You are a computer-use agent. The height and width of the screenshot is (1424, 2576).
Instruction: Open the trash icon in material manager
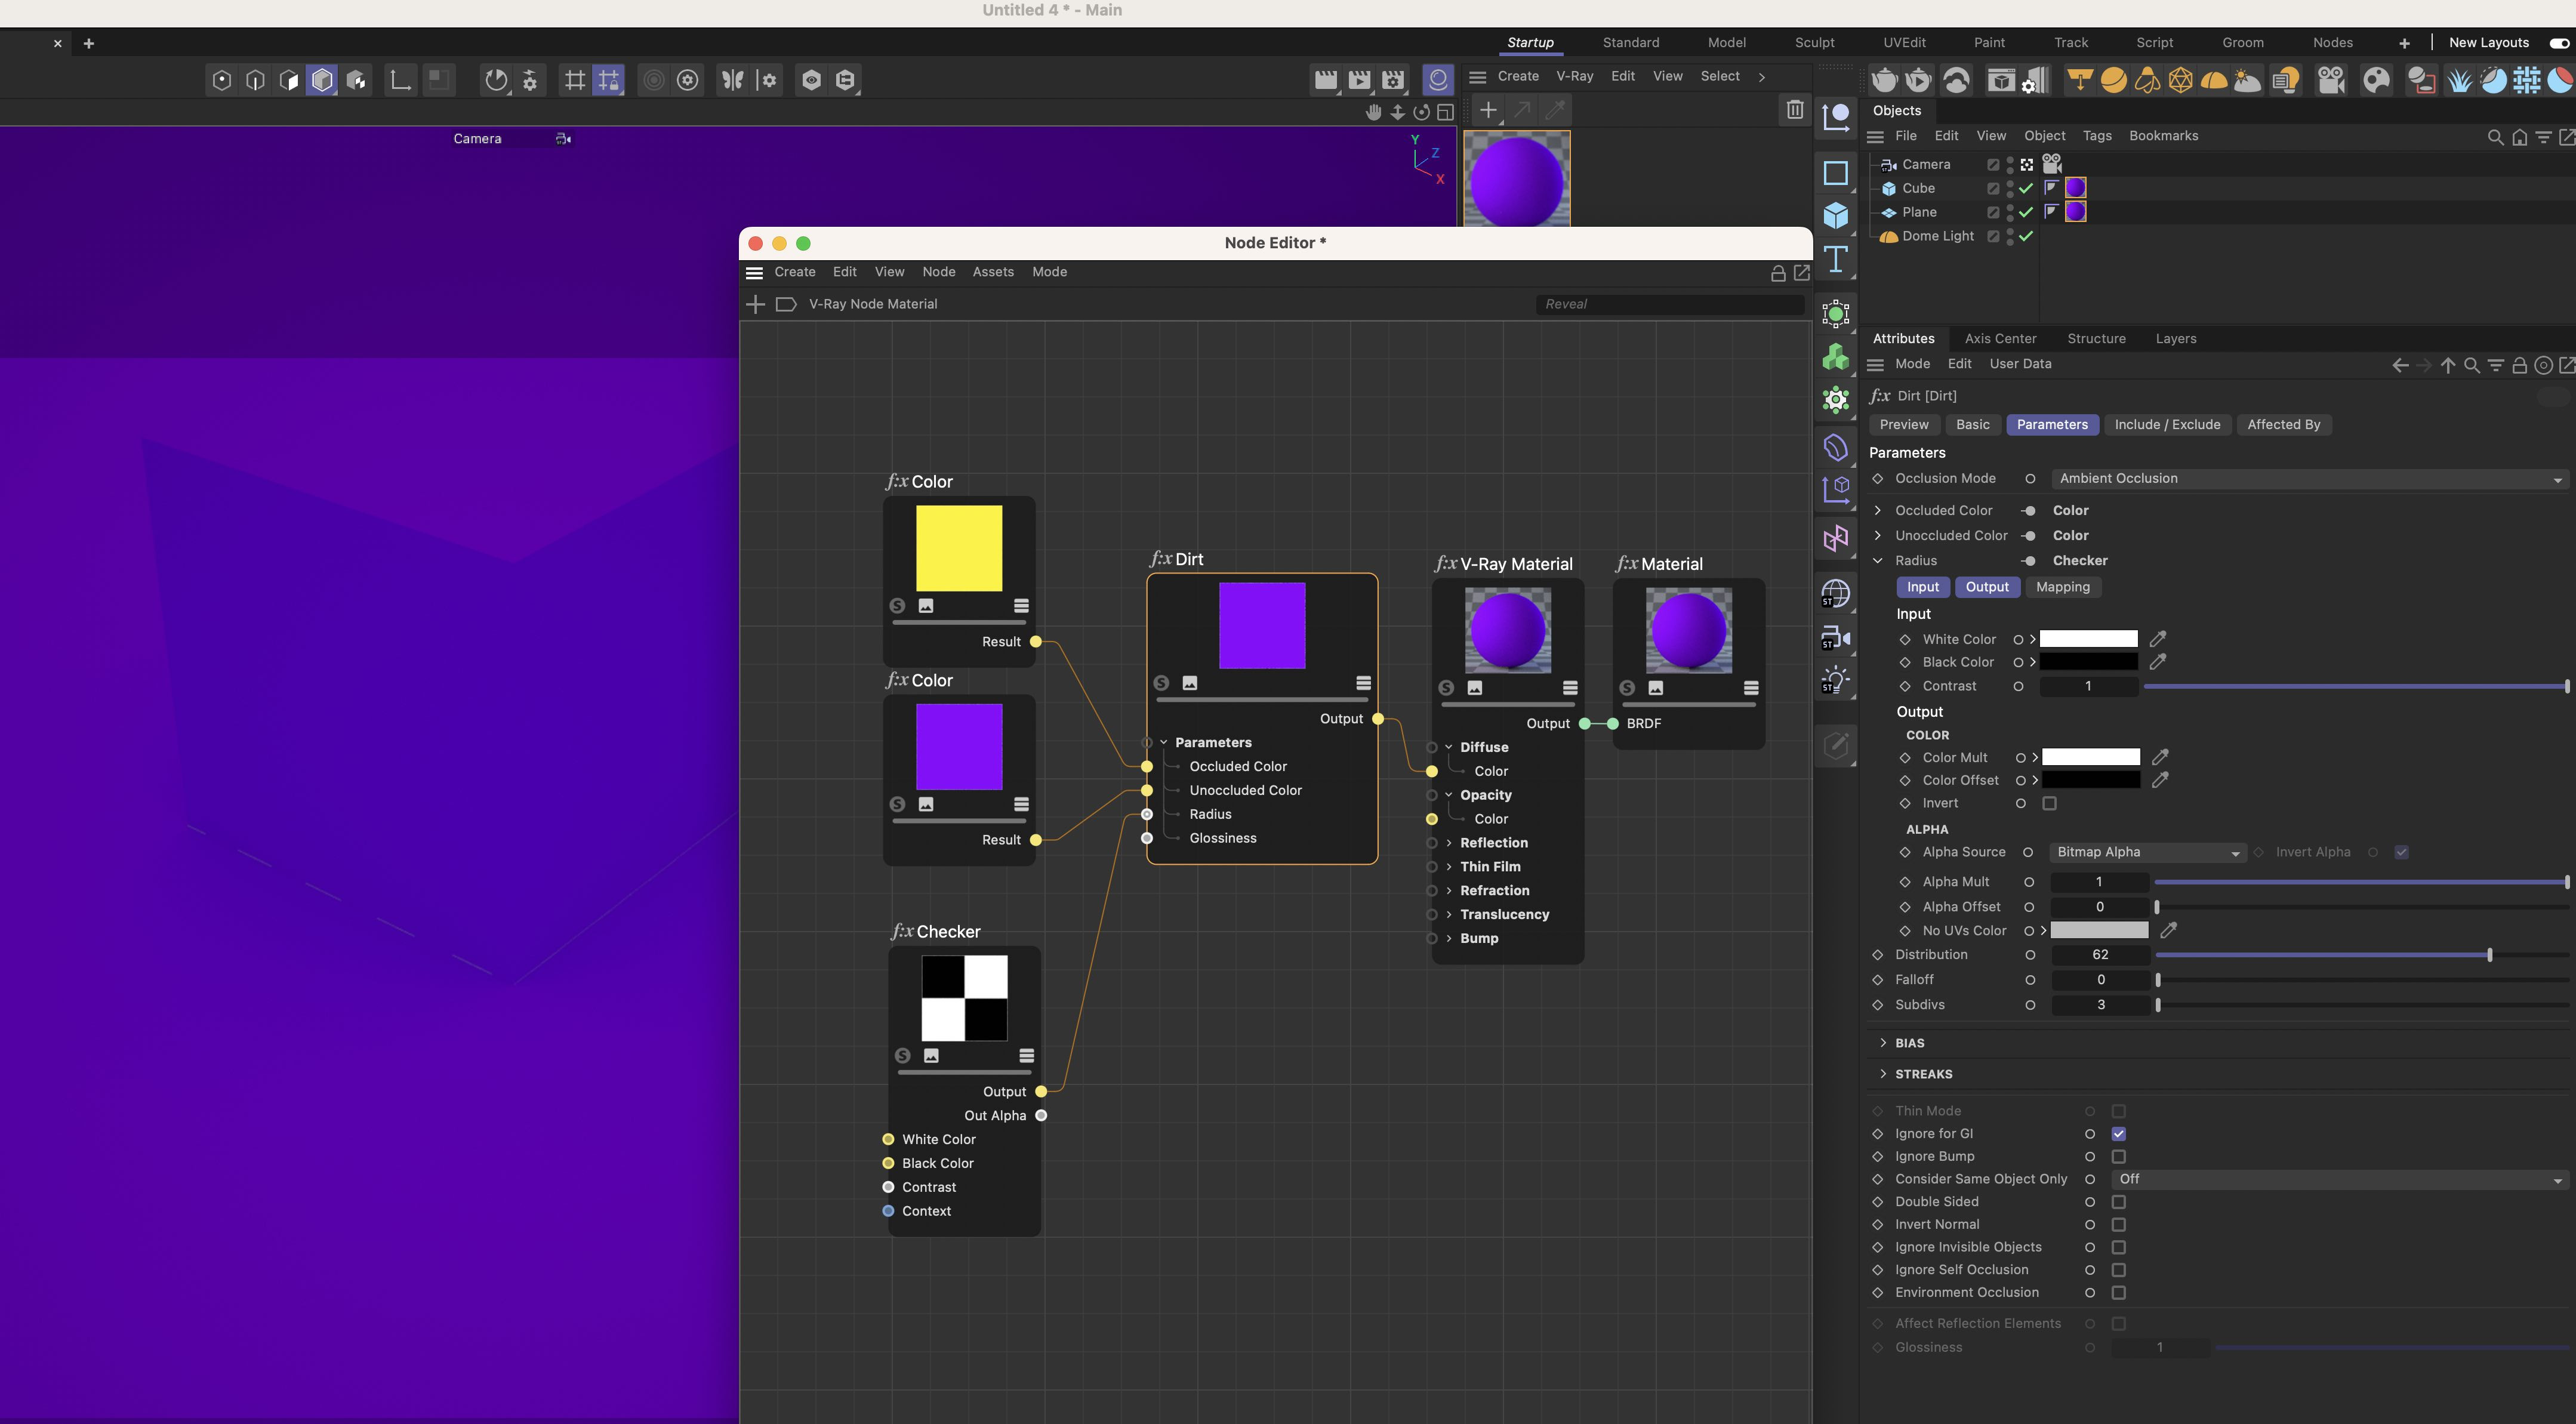pyautogui.click(x=1794, y=110)
